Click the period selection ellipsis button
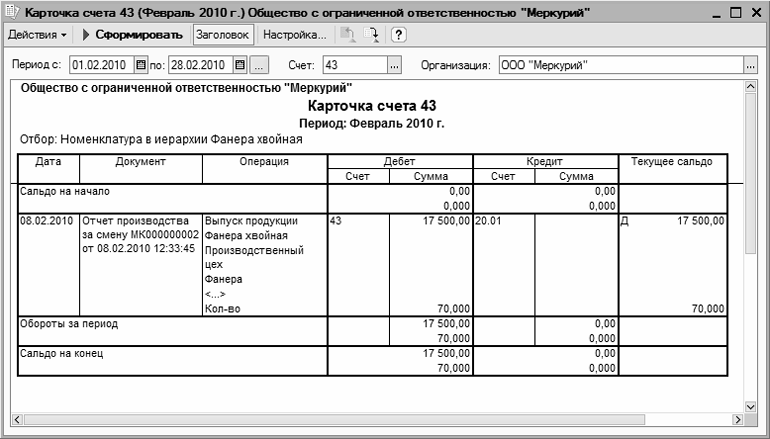 [259, 65]
